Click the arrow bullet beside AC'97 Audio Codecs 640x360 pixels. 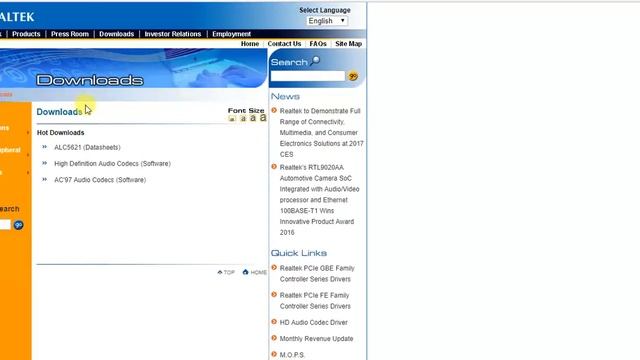pyautogui.click(x=44, y=179)
